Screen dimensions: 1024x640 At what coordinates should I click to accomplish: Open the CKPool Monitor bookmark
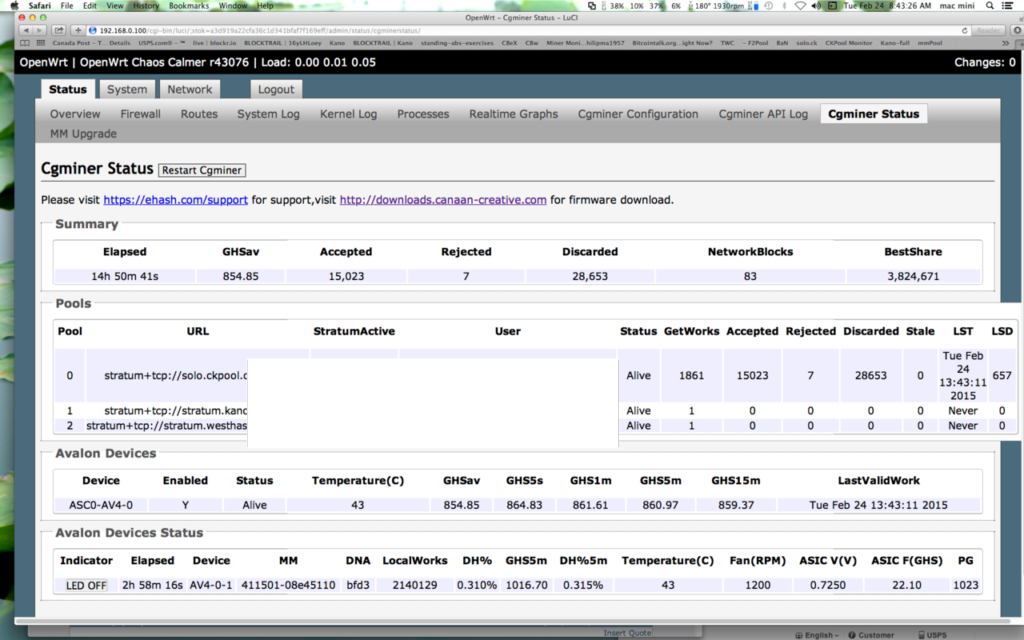848,43
